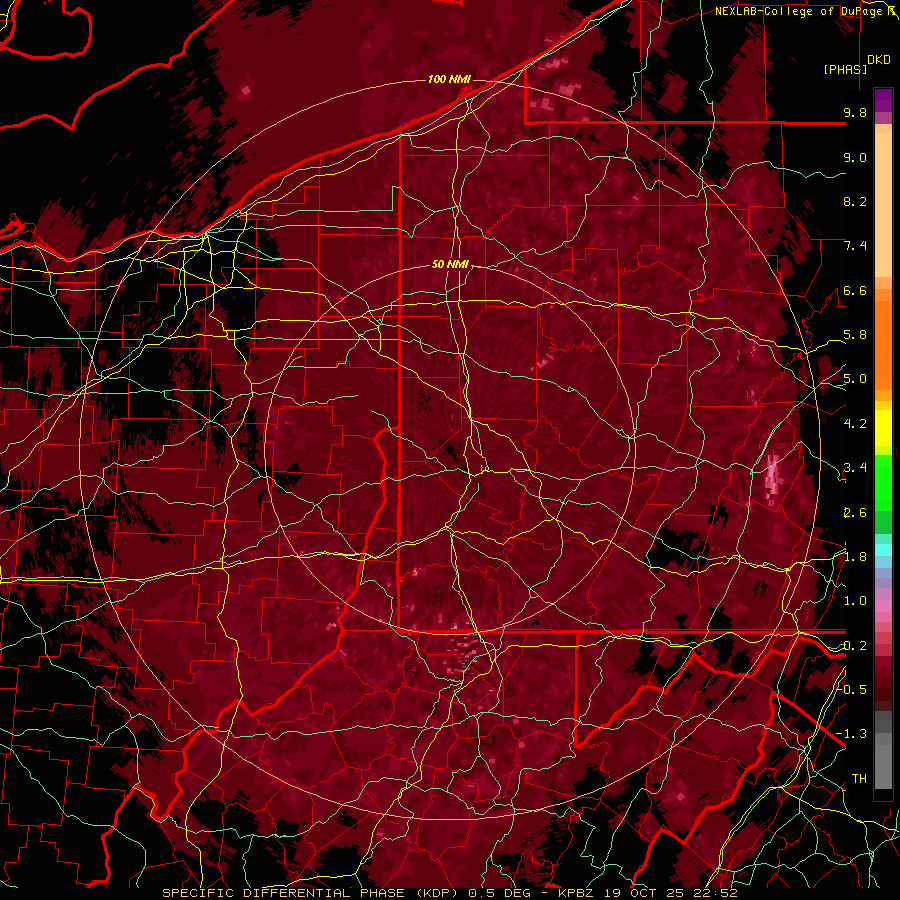
Task: Click the 1.0 value on the color scale
Action: (855, 601)
